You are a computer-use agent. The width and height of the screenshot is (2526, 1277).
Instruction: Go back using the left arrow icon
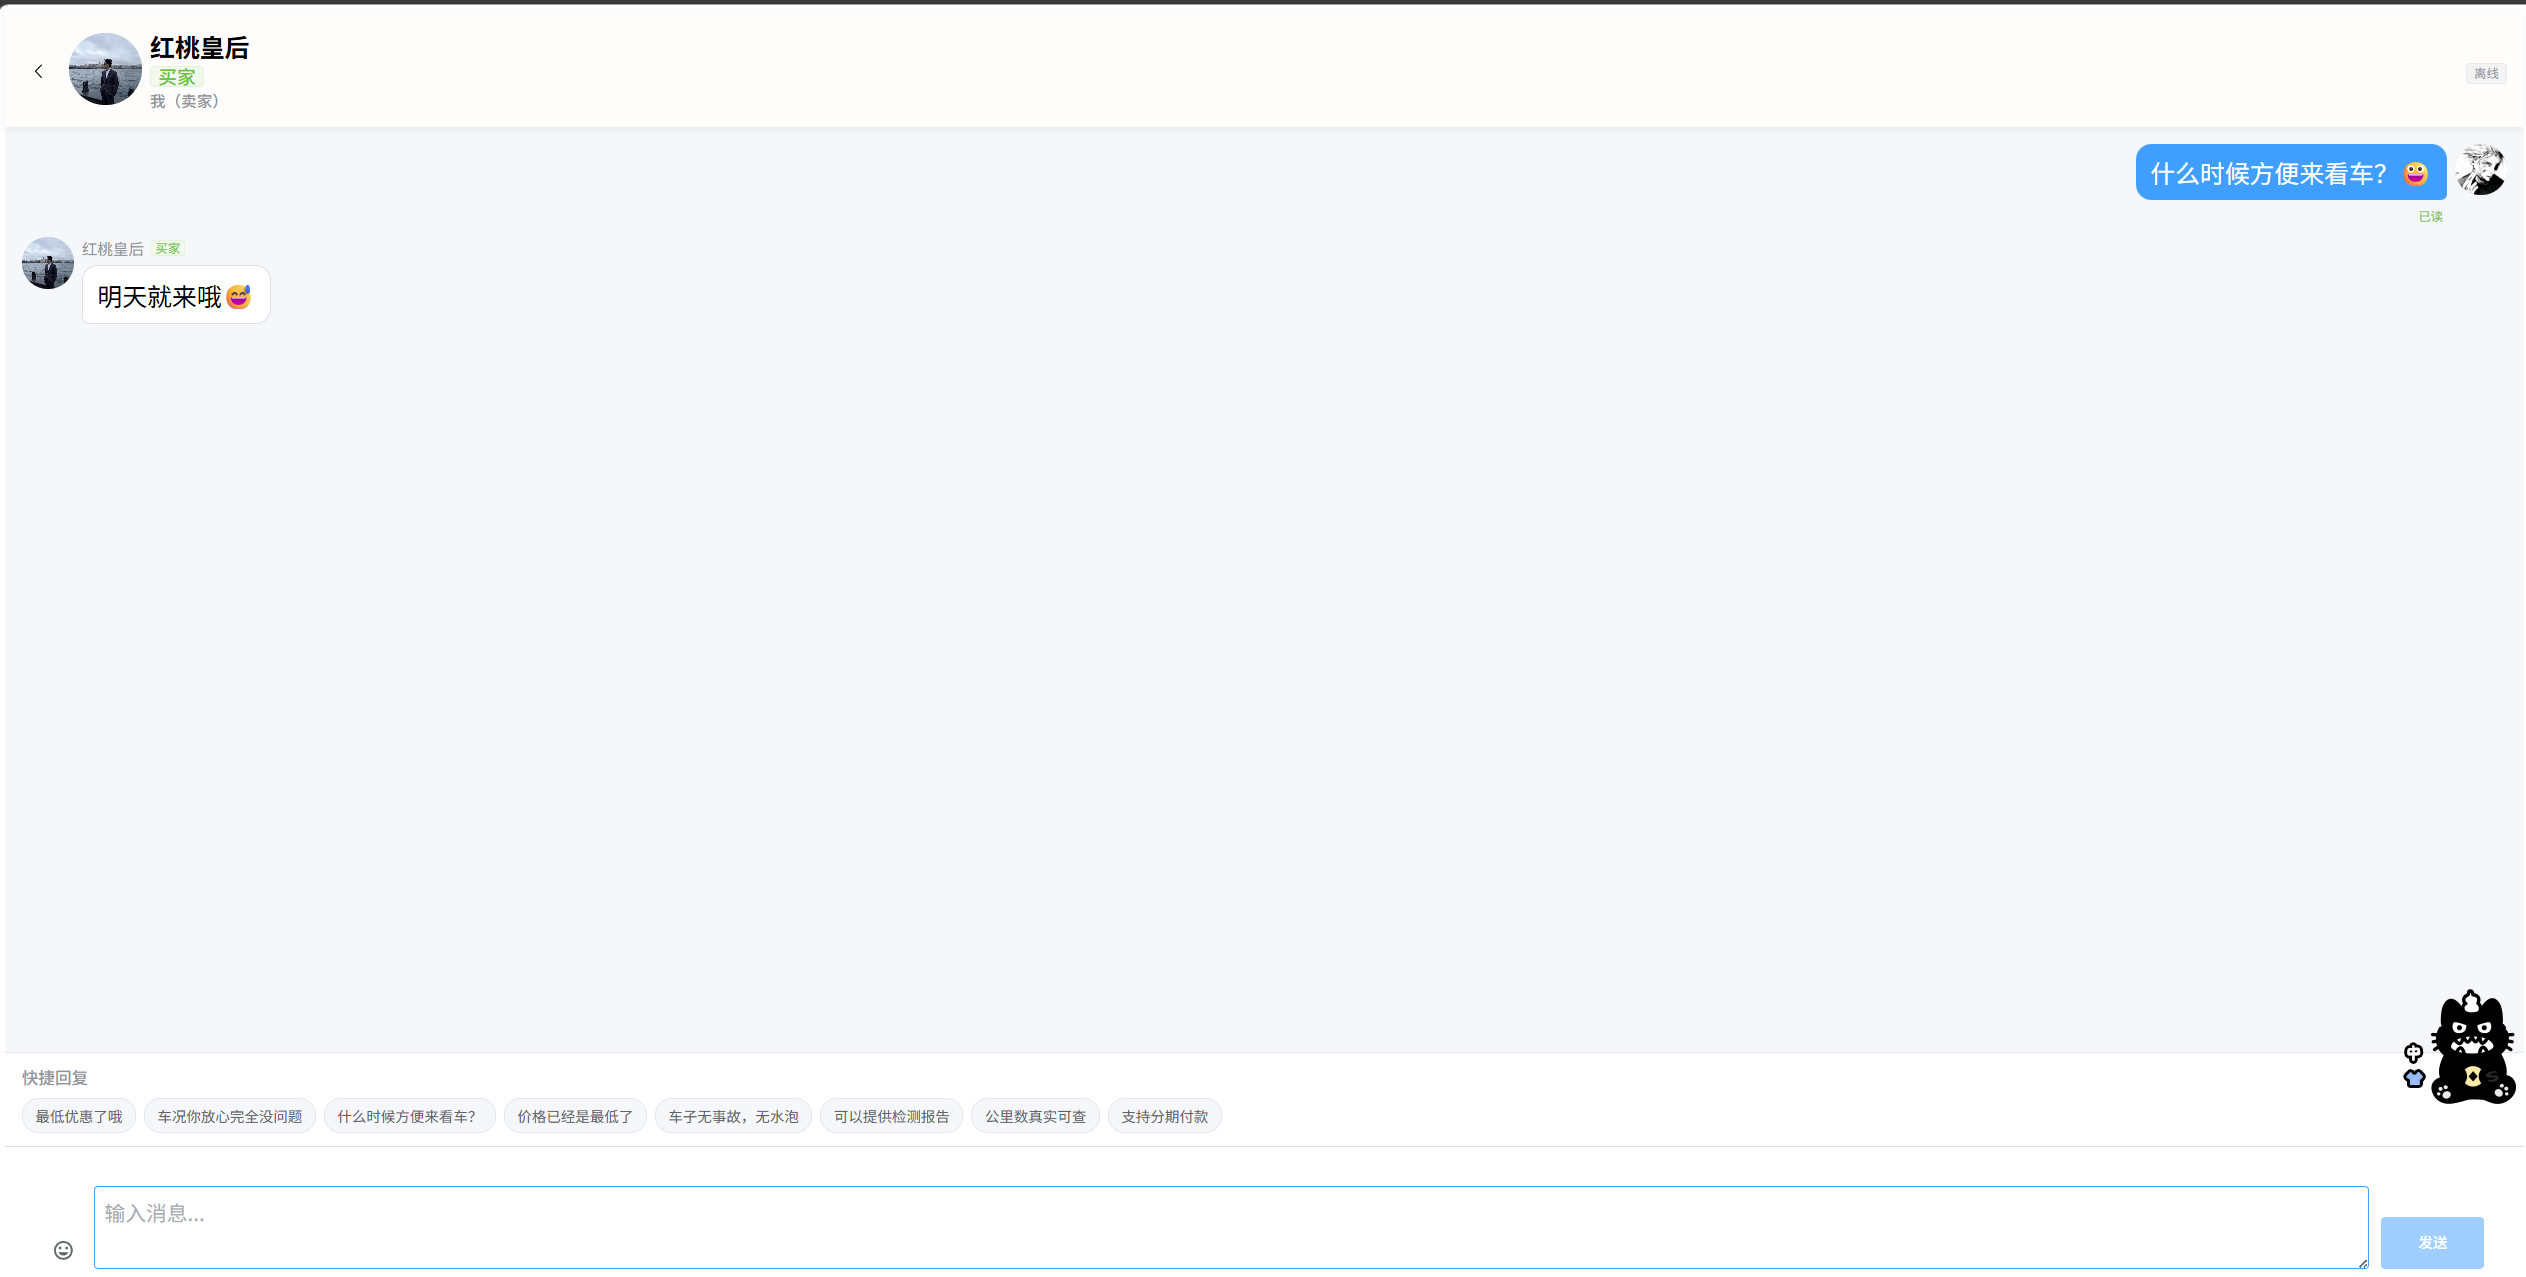click(39, 71)
